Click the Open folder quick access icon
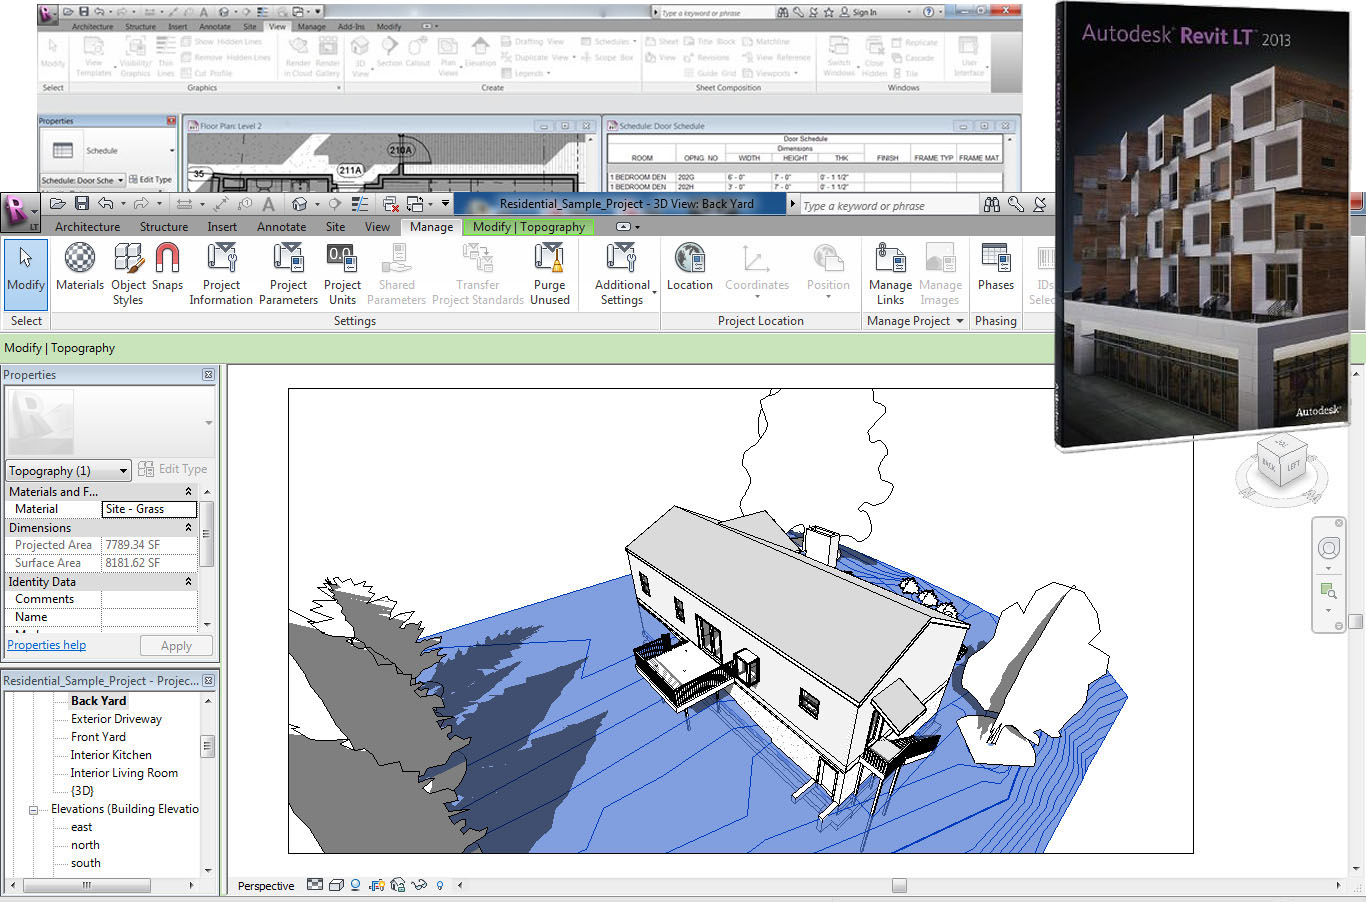Image resolution: width=1366 pixels, height=902 pixels. (x=58, y=204)
